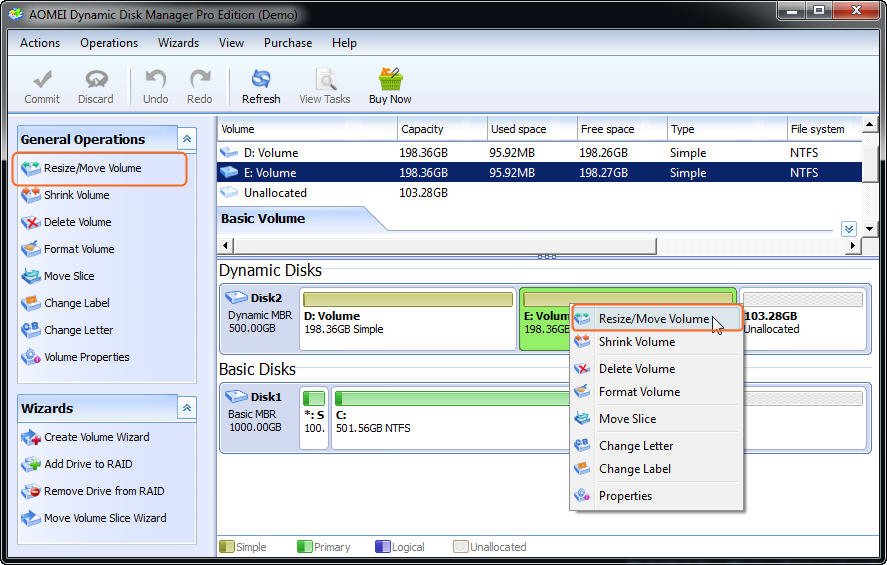Click the Redo arrow icon
887x565 pixels.
coord(200,79)
